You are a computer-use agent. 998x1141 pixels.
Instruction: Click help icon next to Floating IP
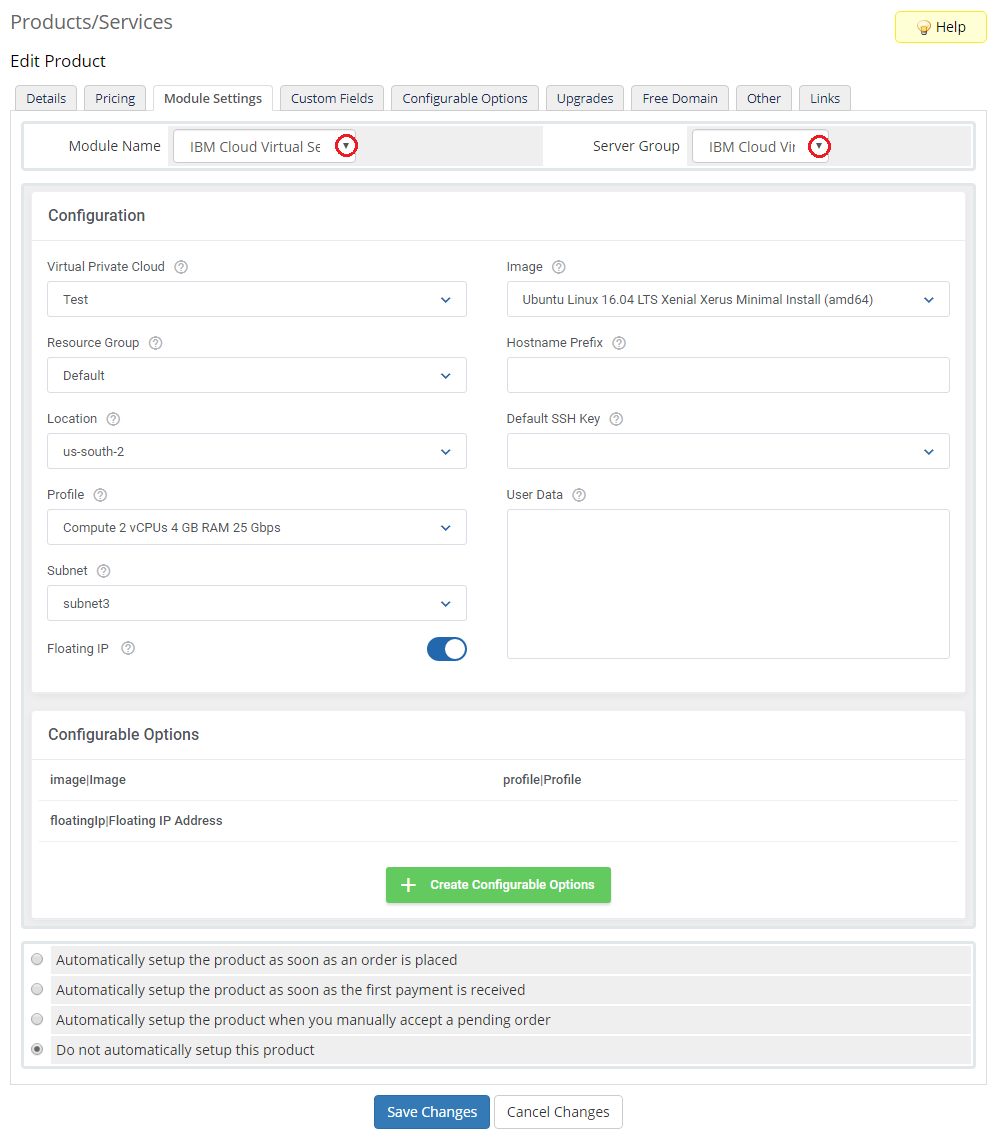pos(128,648)
